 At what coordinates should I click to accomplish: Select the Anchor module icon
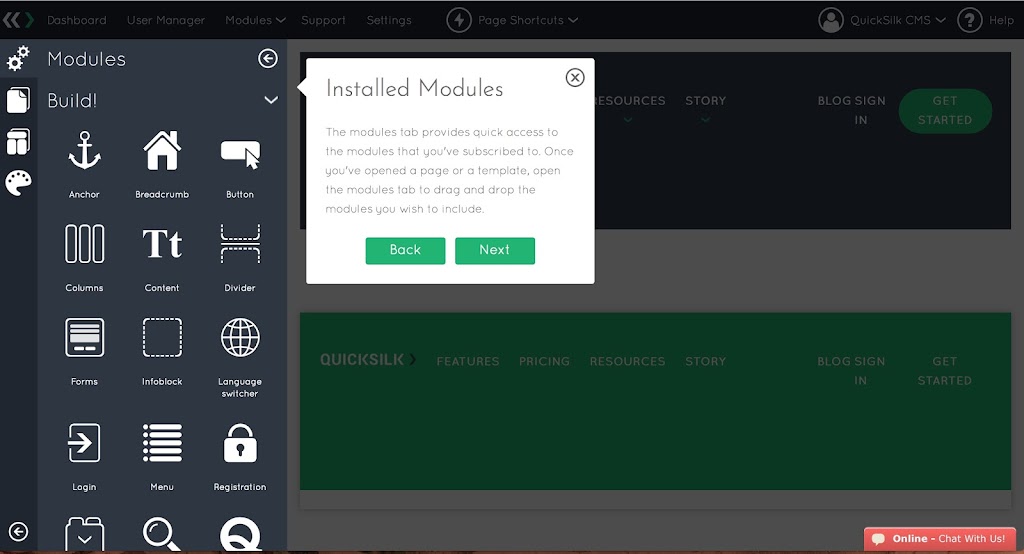pos(84,150)
